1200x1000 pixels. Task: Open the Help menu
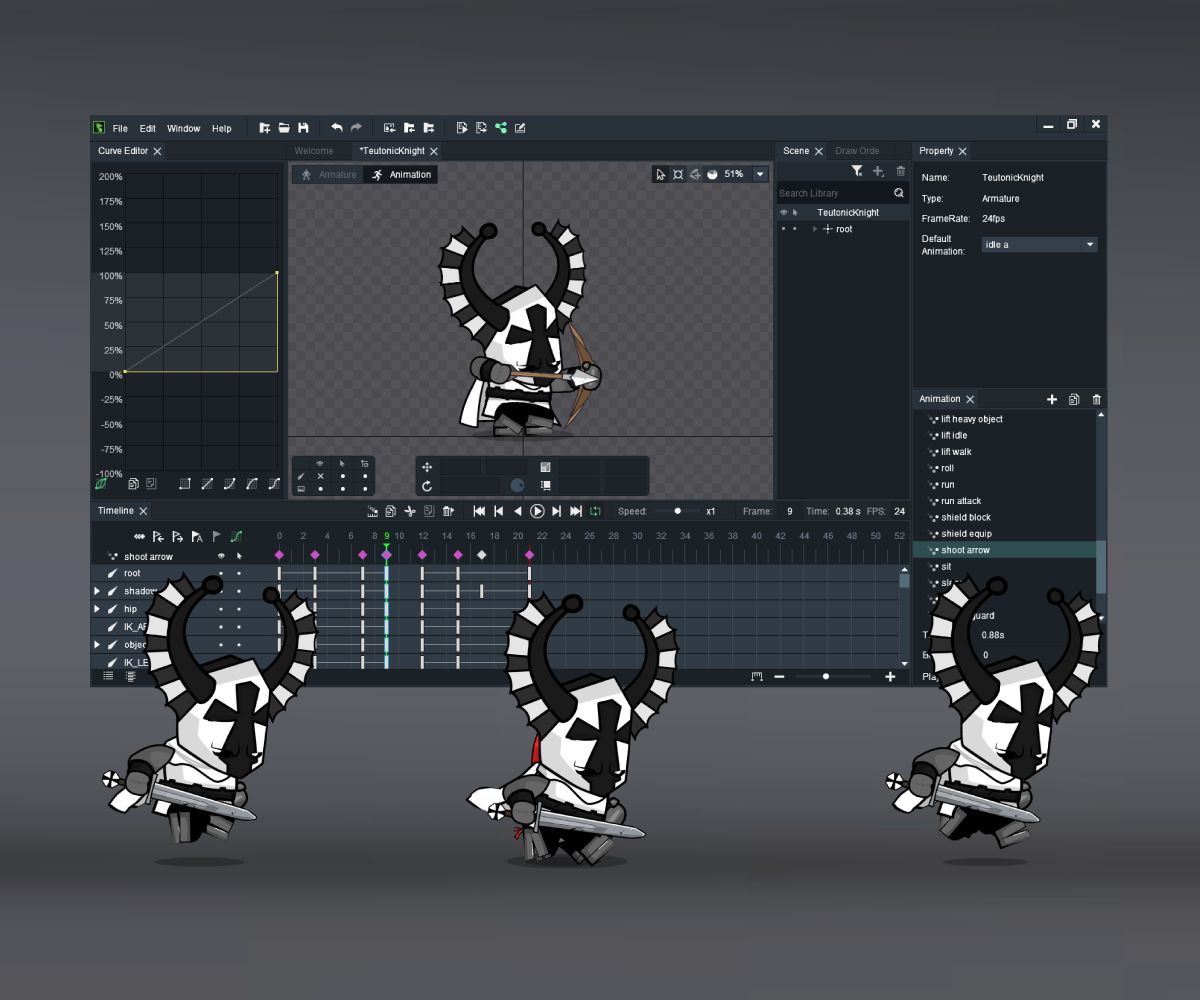coord(222,128)
